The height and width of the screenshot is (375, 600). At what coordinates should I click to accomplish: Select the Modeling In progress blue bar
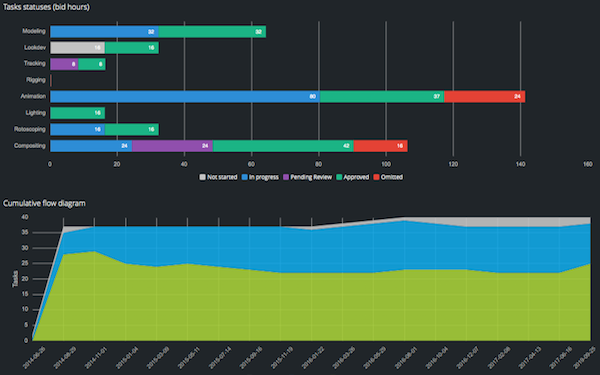pyautogui.click(x=104, y=32)
